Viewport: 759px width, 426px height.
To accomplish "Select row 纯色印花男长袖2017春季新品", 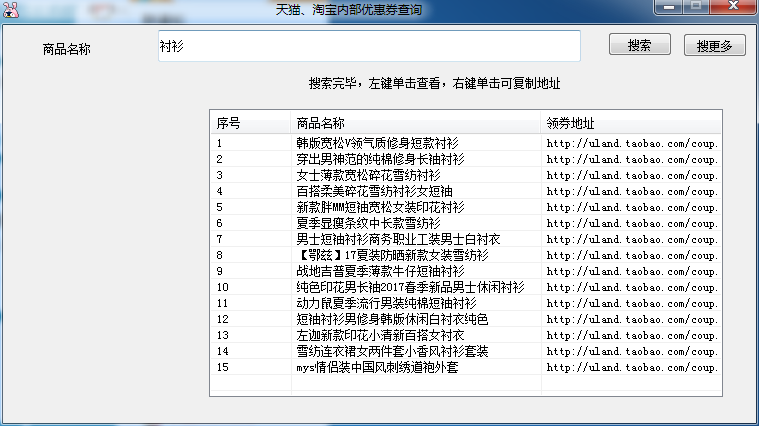I will (410, 287).
